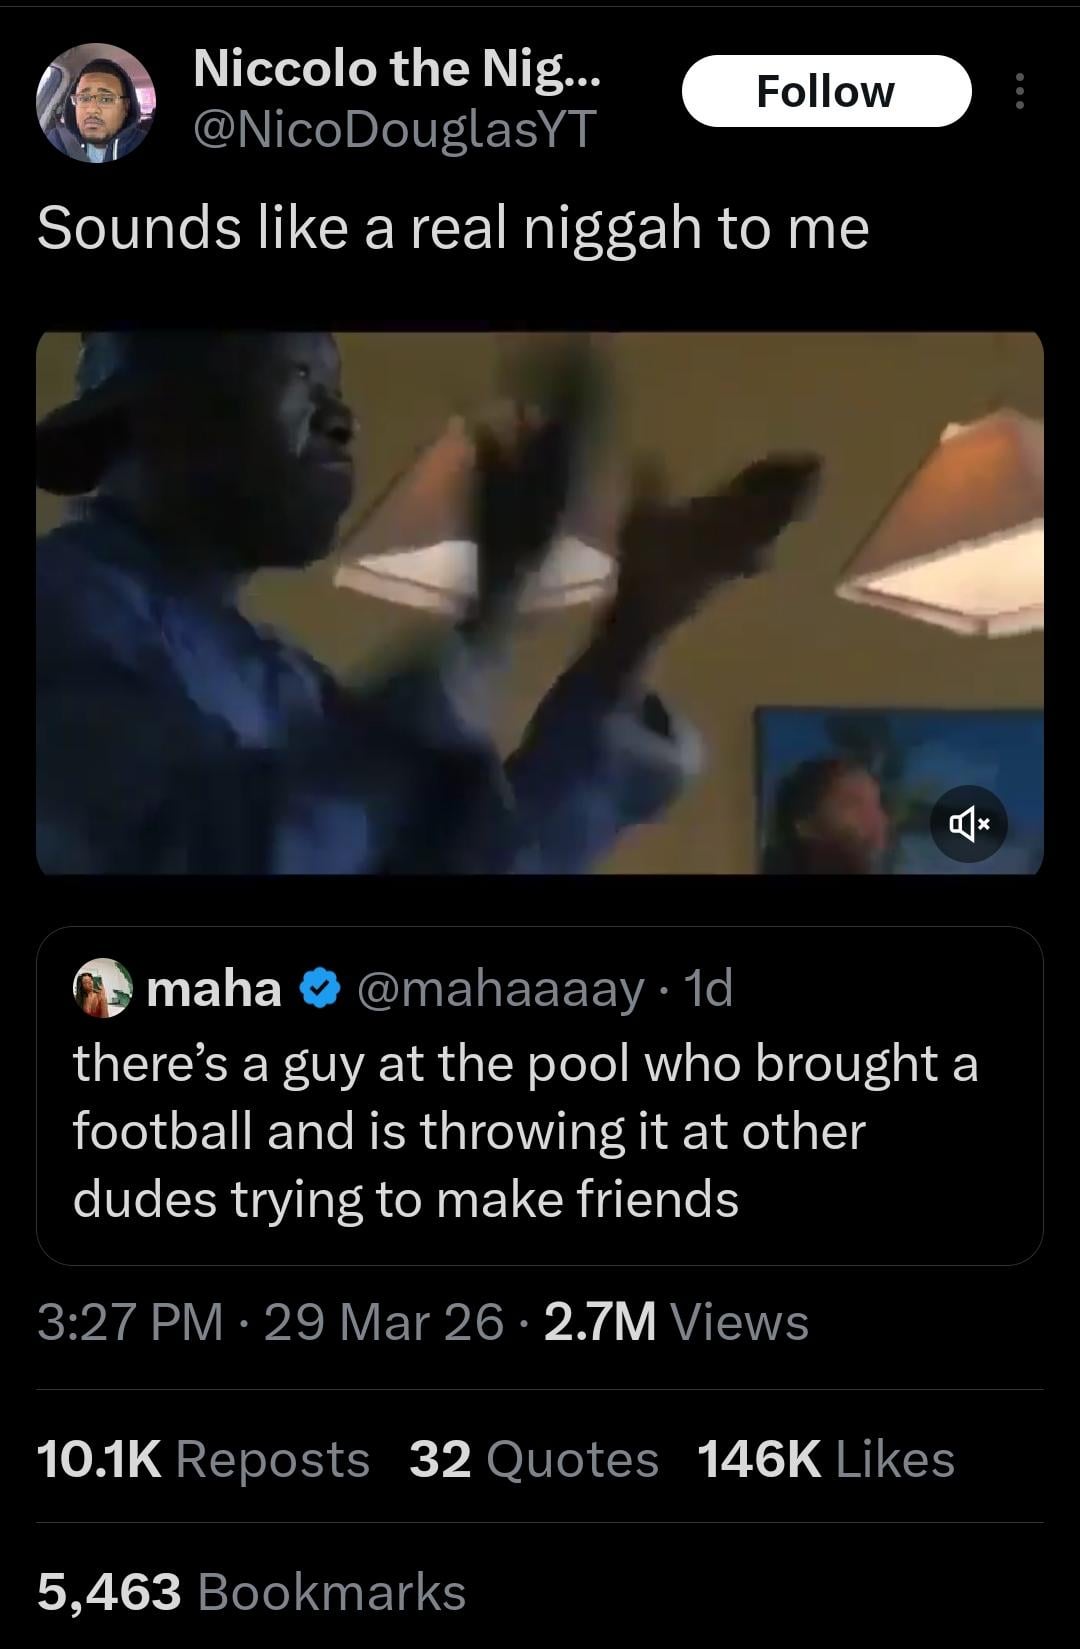Click the author's display name beside the avatar

point(396,68)
